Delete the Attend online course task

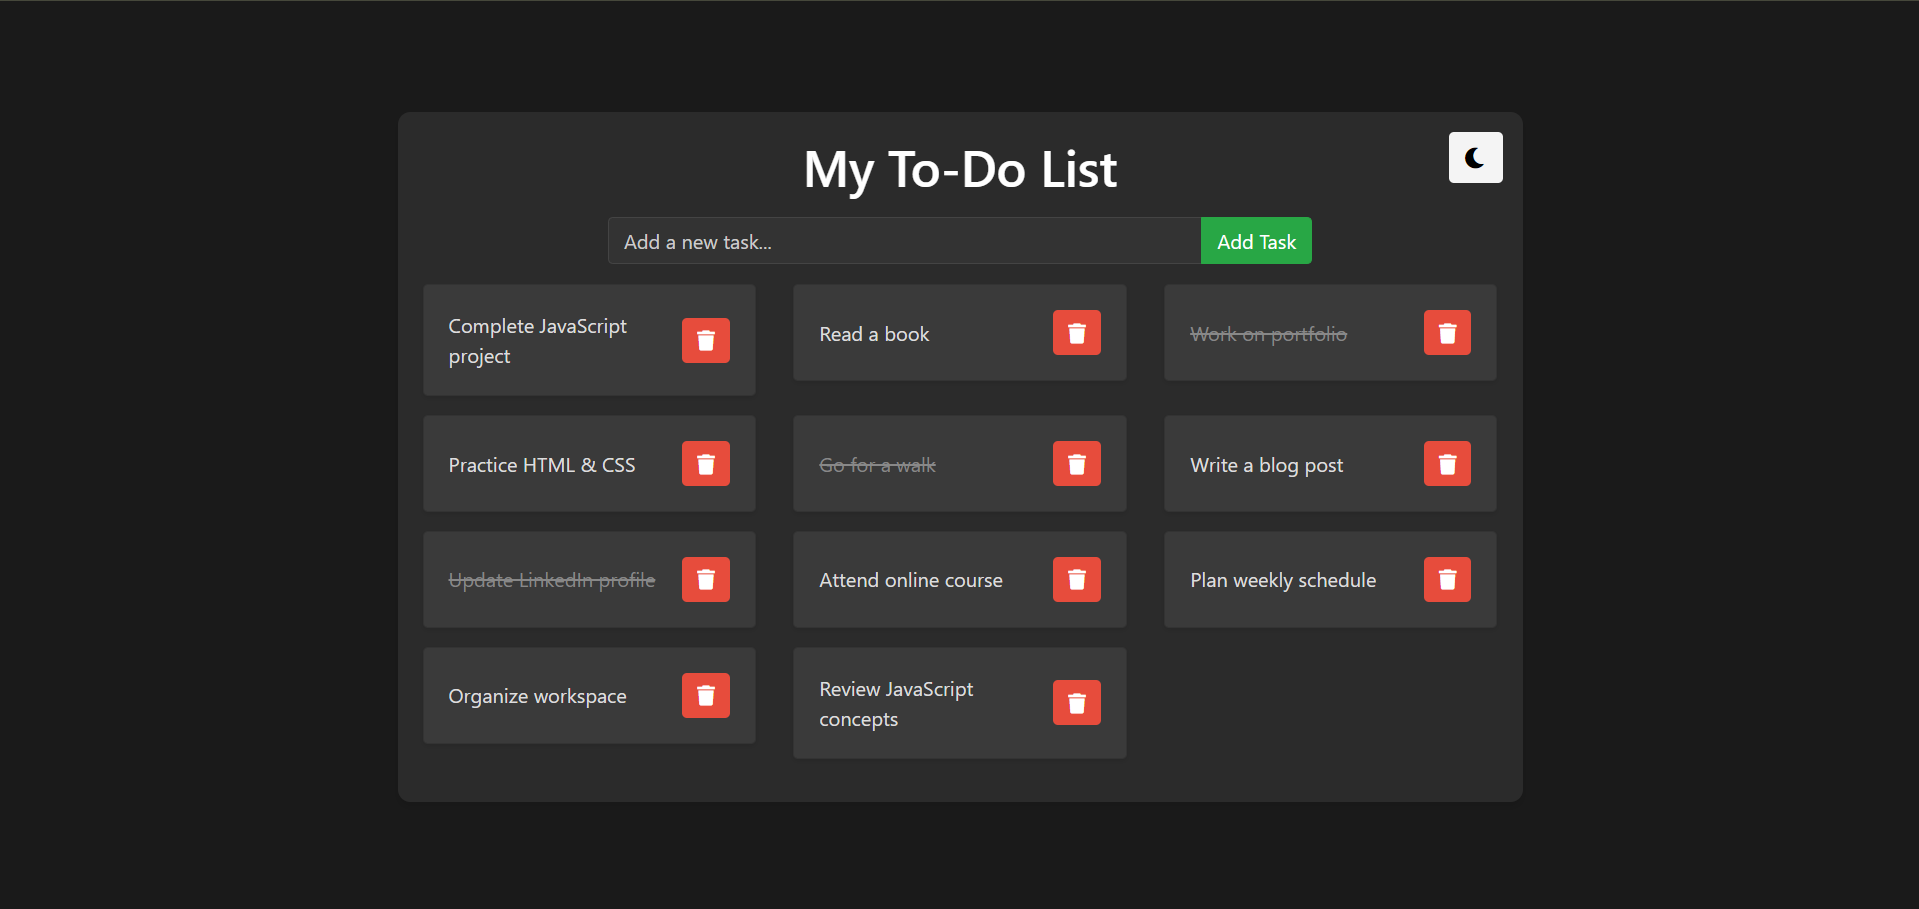[x=1076, y=580]
